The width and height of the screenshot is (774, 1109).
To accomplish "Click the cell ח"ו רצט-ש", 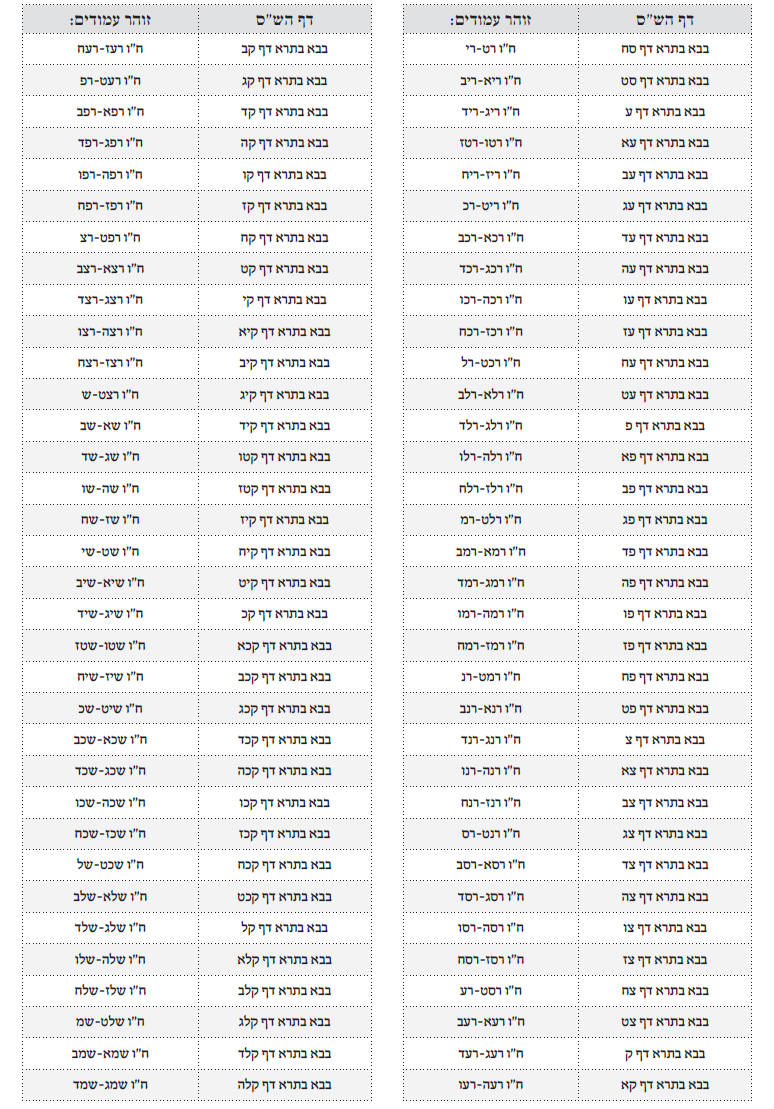I will (x=110, y=395).
